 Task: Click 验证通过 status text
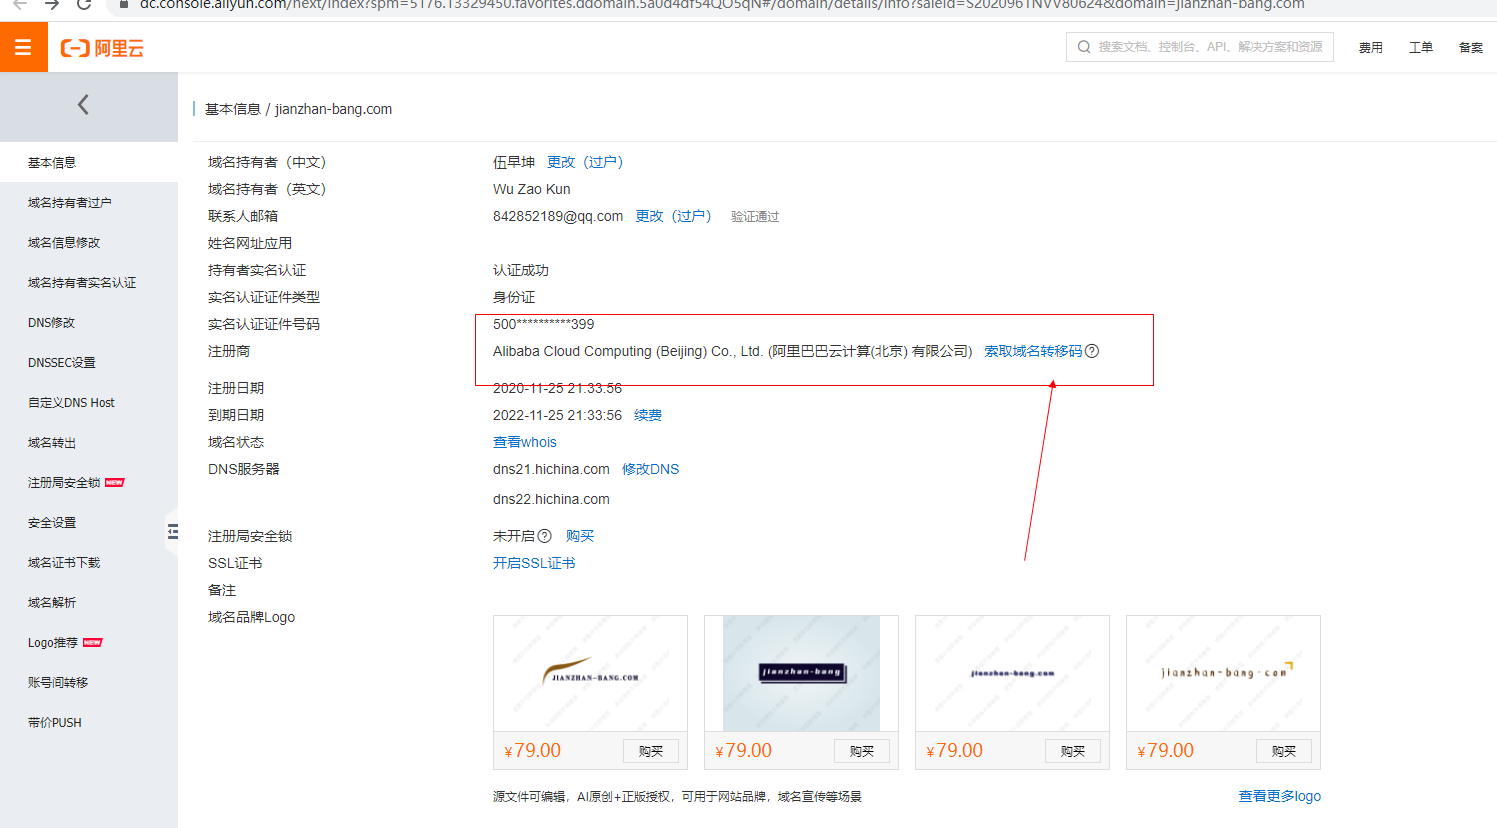tap(755, 217)
